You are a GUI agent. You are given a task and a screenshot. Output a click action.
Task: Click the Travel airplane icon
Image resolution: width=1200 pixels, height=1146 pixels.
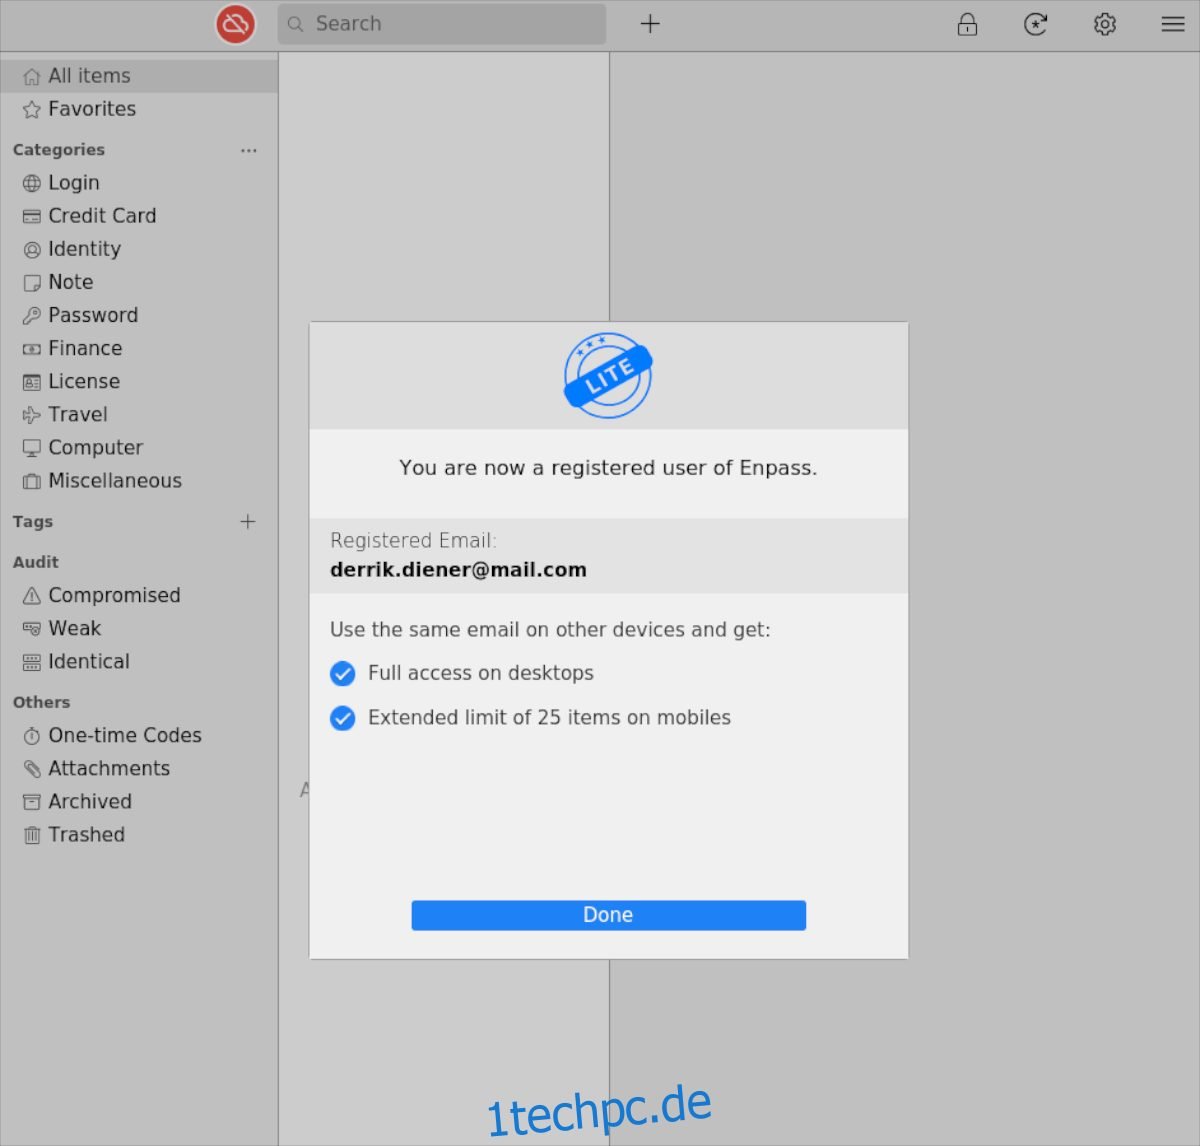click(x=32, y=415)
